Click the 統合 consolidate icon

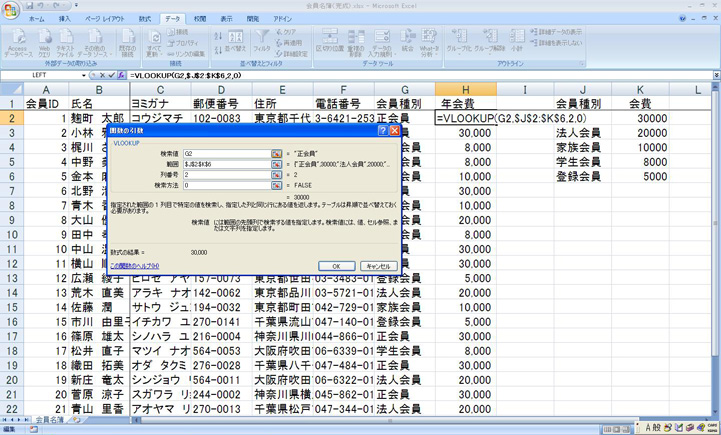[x=407, y=41]
